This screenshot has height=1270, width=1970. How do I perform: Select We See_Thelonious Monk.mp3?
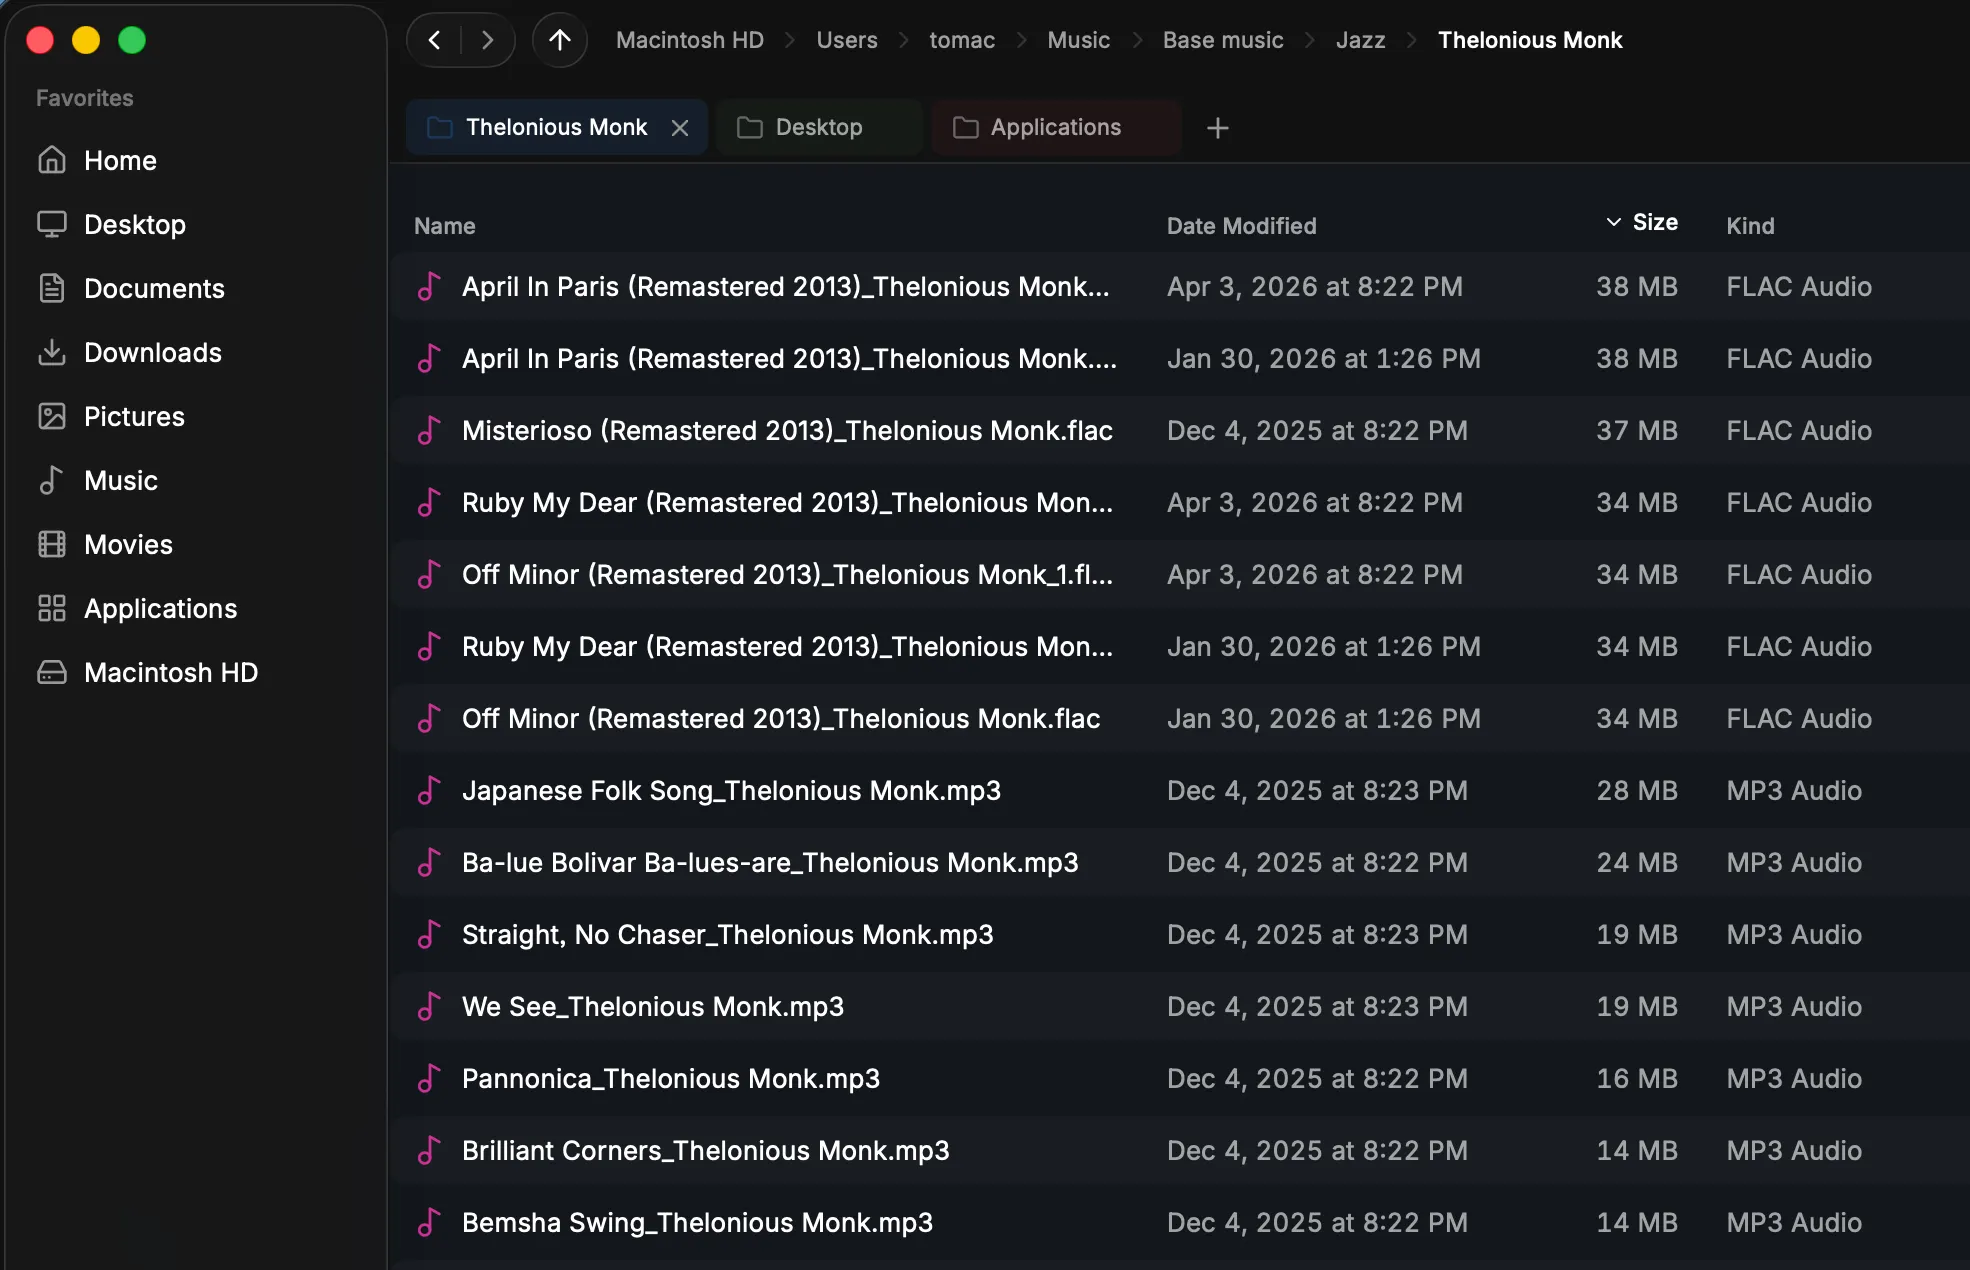point(1180,1006)
